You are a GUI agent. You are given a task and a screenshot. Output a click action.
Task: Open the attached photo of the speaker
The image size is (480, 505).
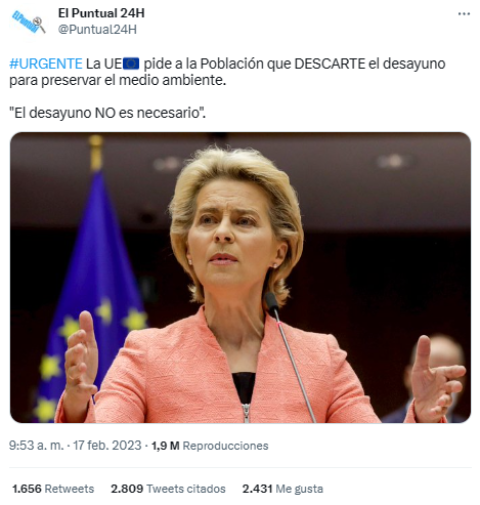240,278
